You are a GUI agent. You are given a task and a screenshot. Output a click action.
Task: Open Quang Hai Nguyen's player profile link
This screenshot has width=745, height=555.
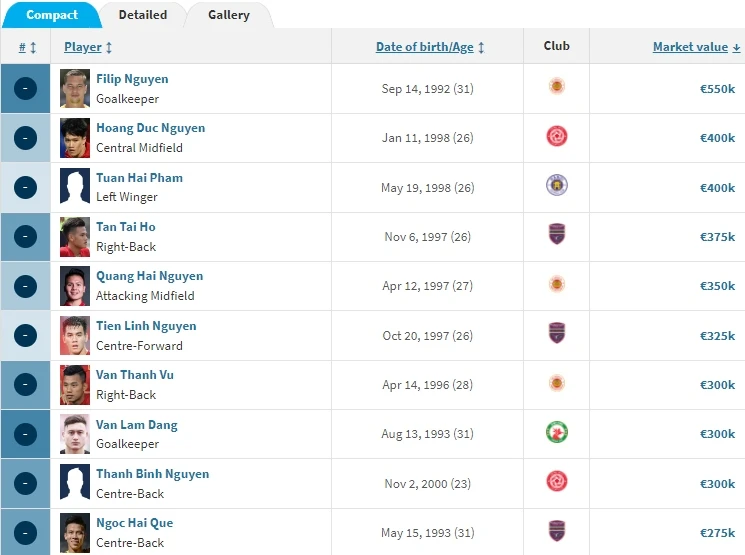(149, 276)
